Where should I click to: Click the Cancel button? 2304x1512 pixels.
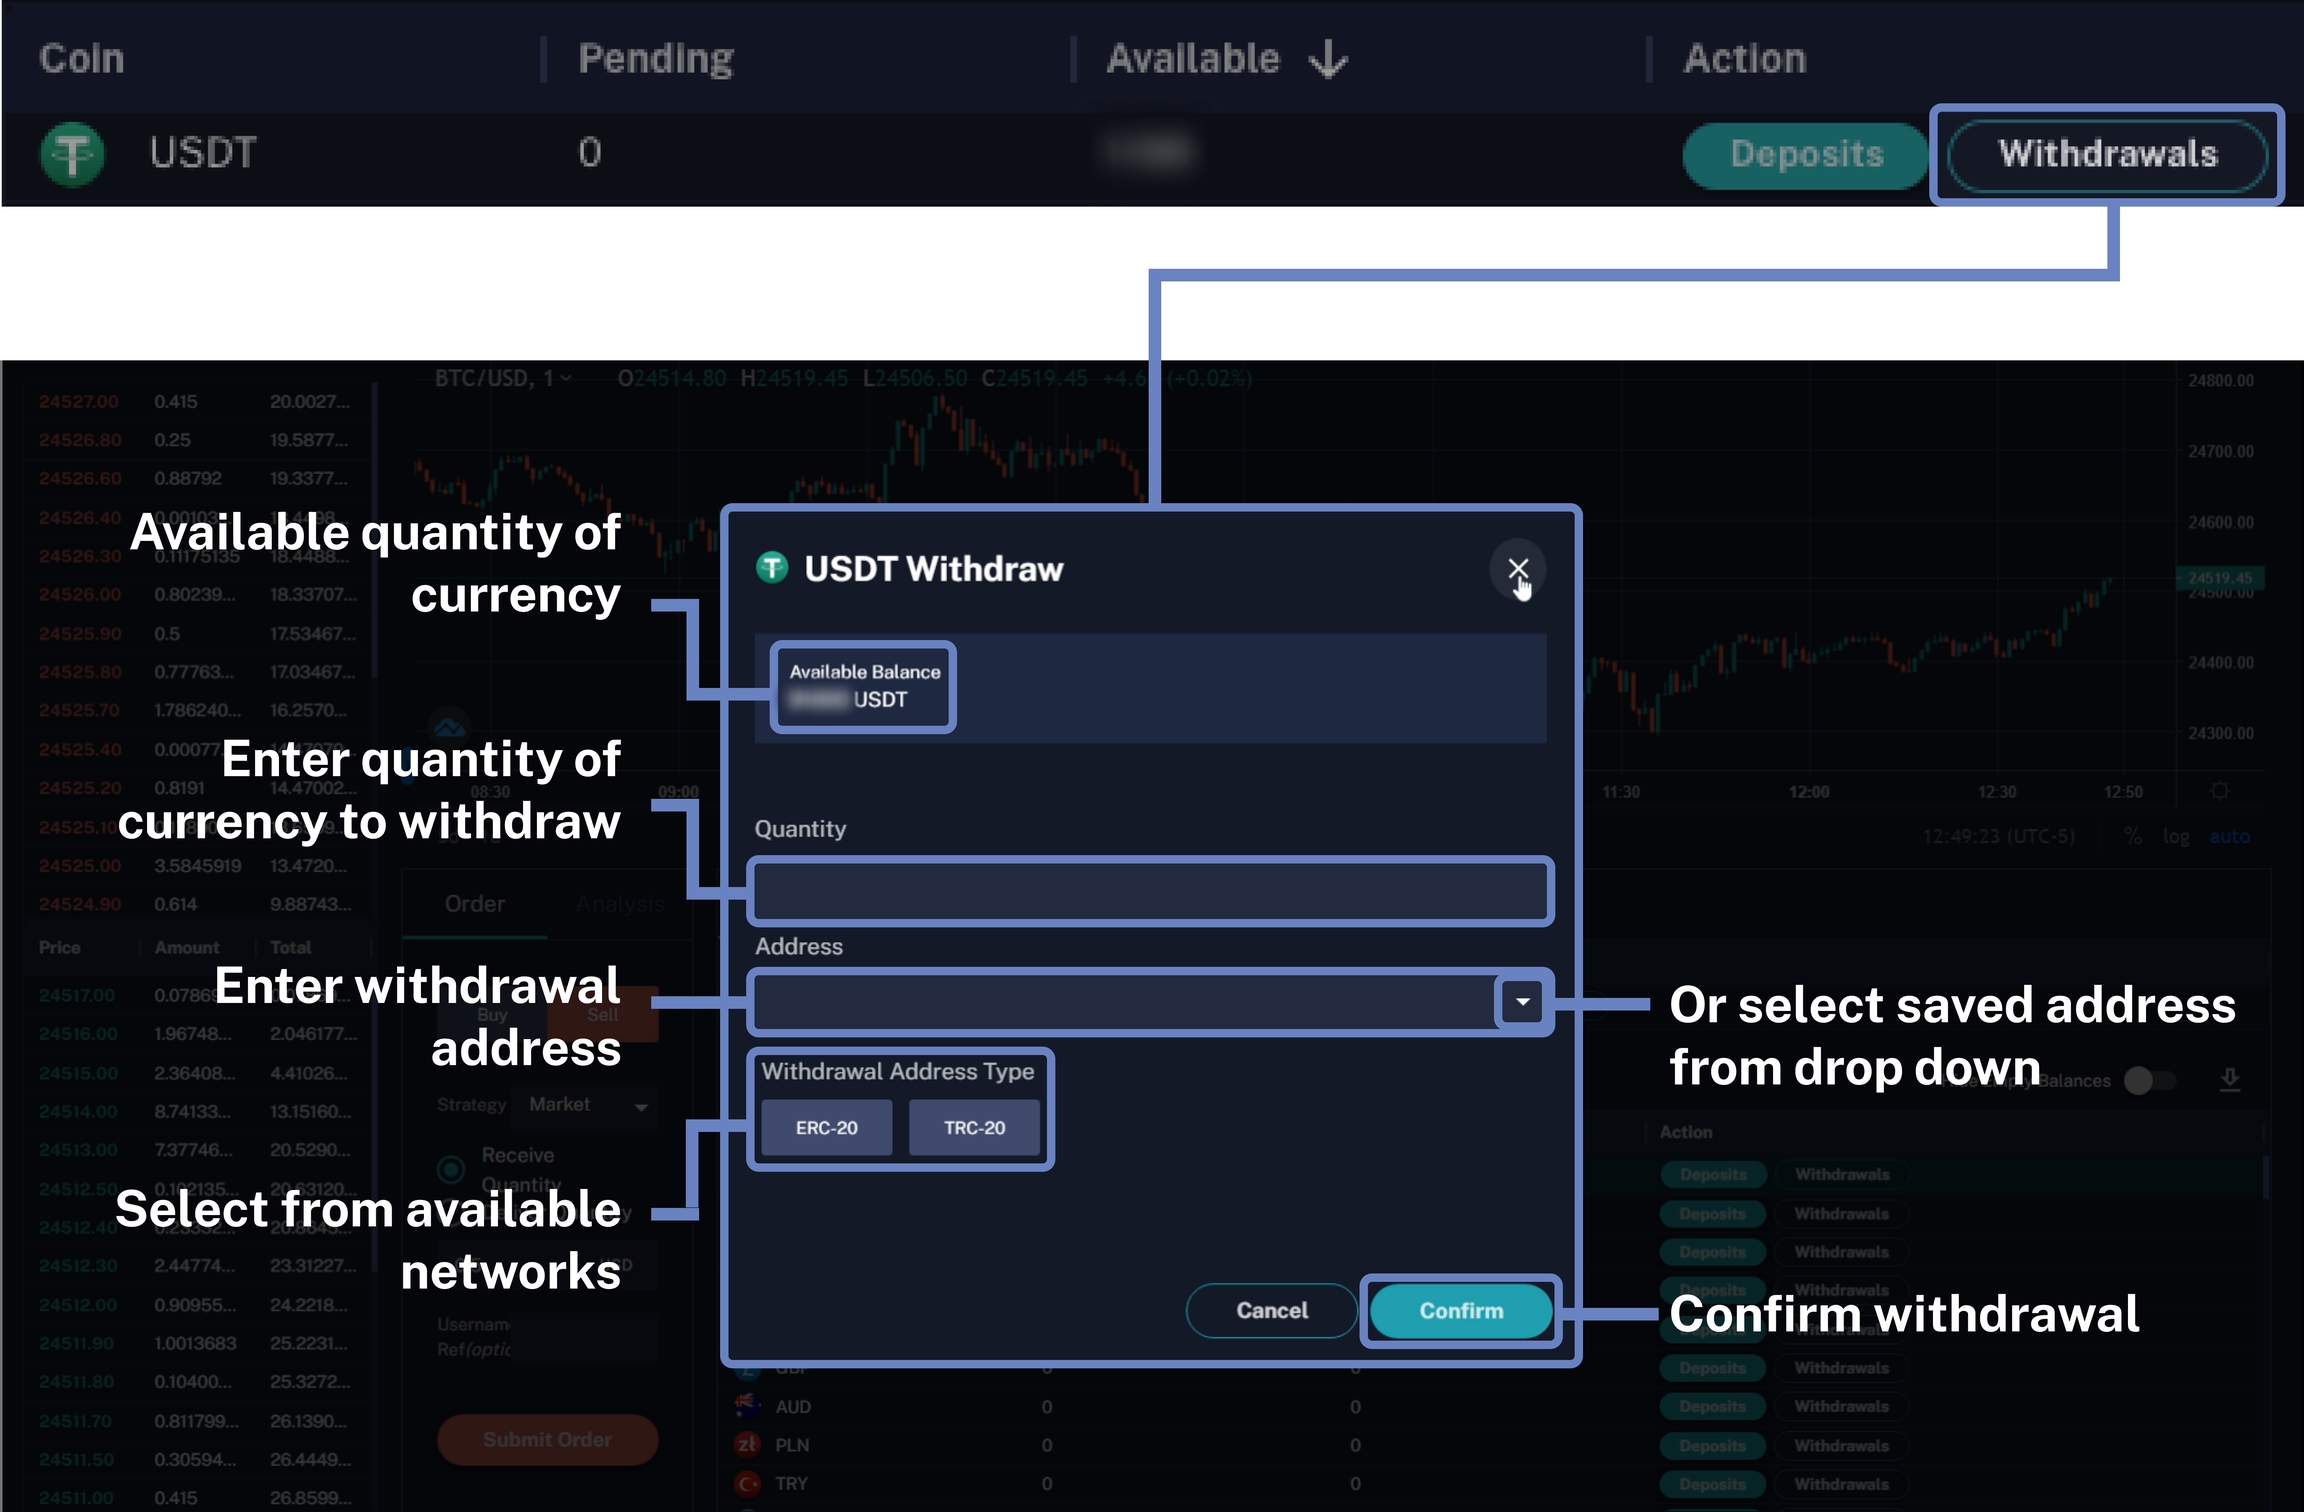click(x=1271, y=1310)
